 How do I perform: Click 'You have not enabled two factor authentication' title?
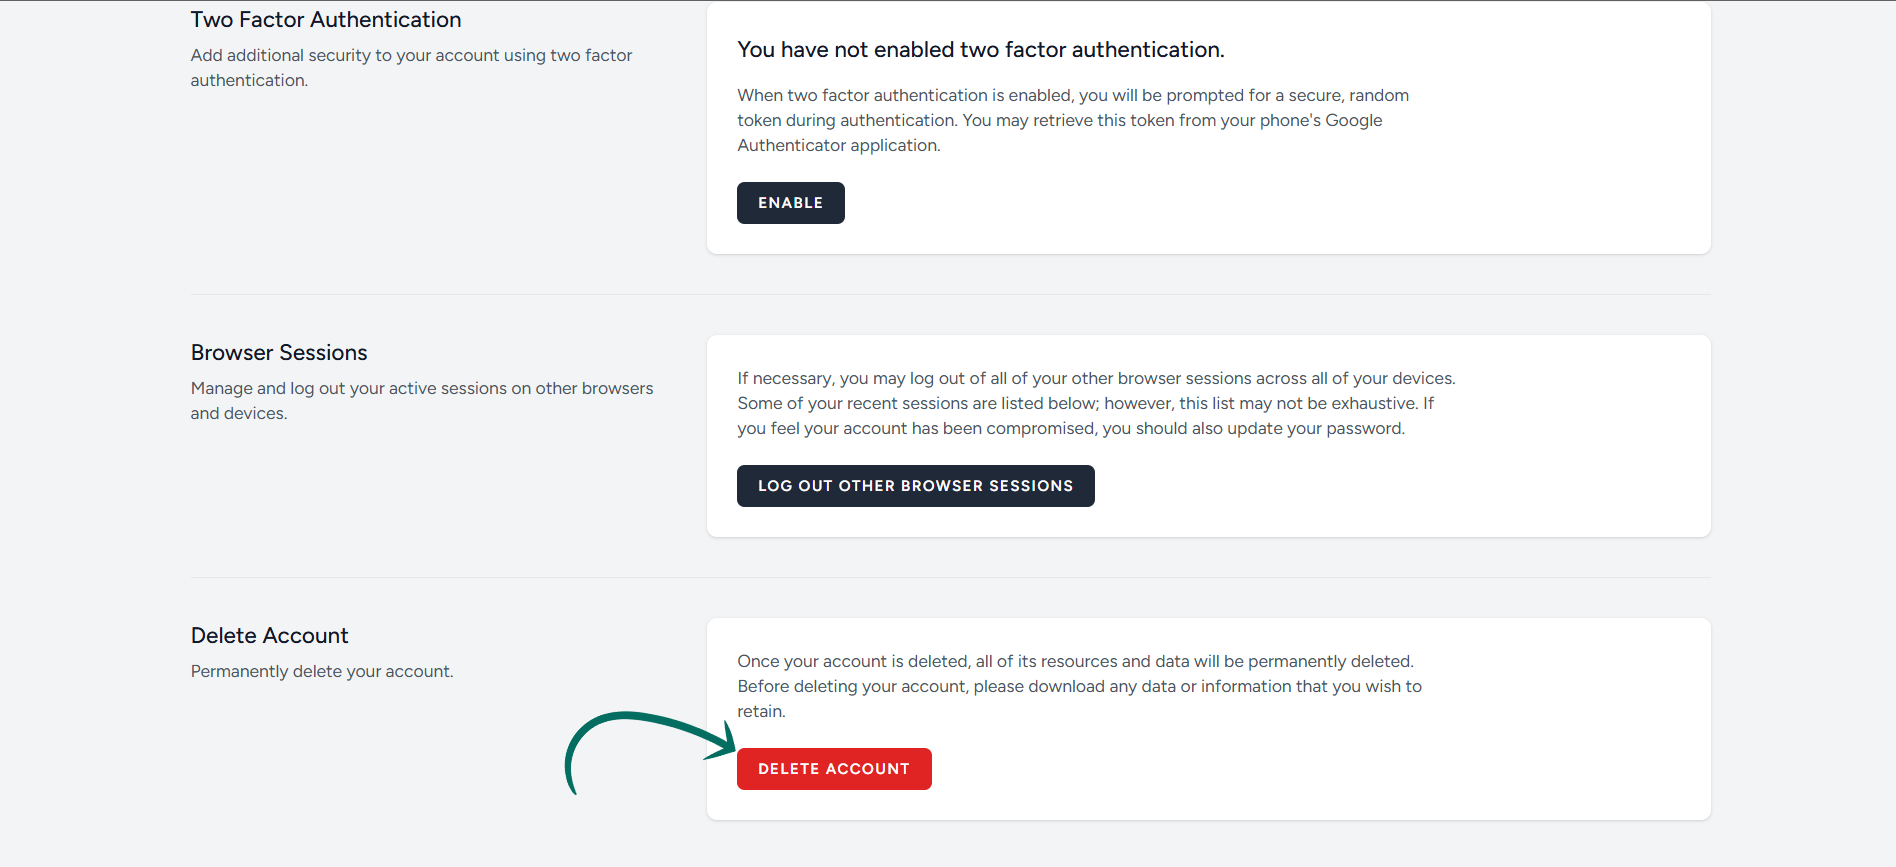pyautogui.click(x=980, y=50)
